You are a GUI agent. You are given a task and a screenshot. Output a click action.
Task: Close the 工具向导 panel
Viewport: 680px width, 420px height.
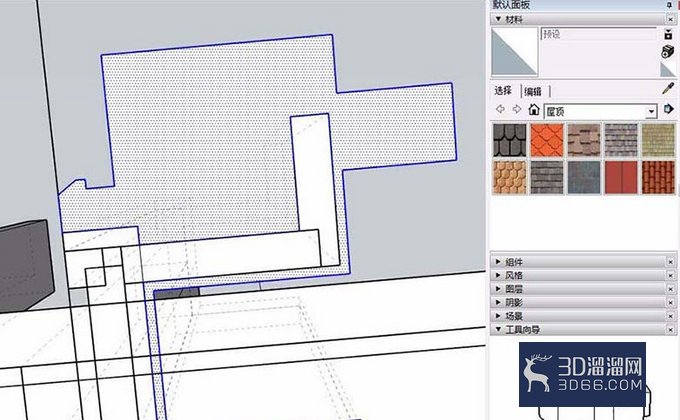coord(670,330)
